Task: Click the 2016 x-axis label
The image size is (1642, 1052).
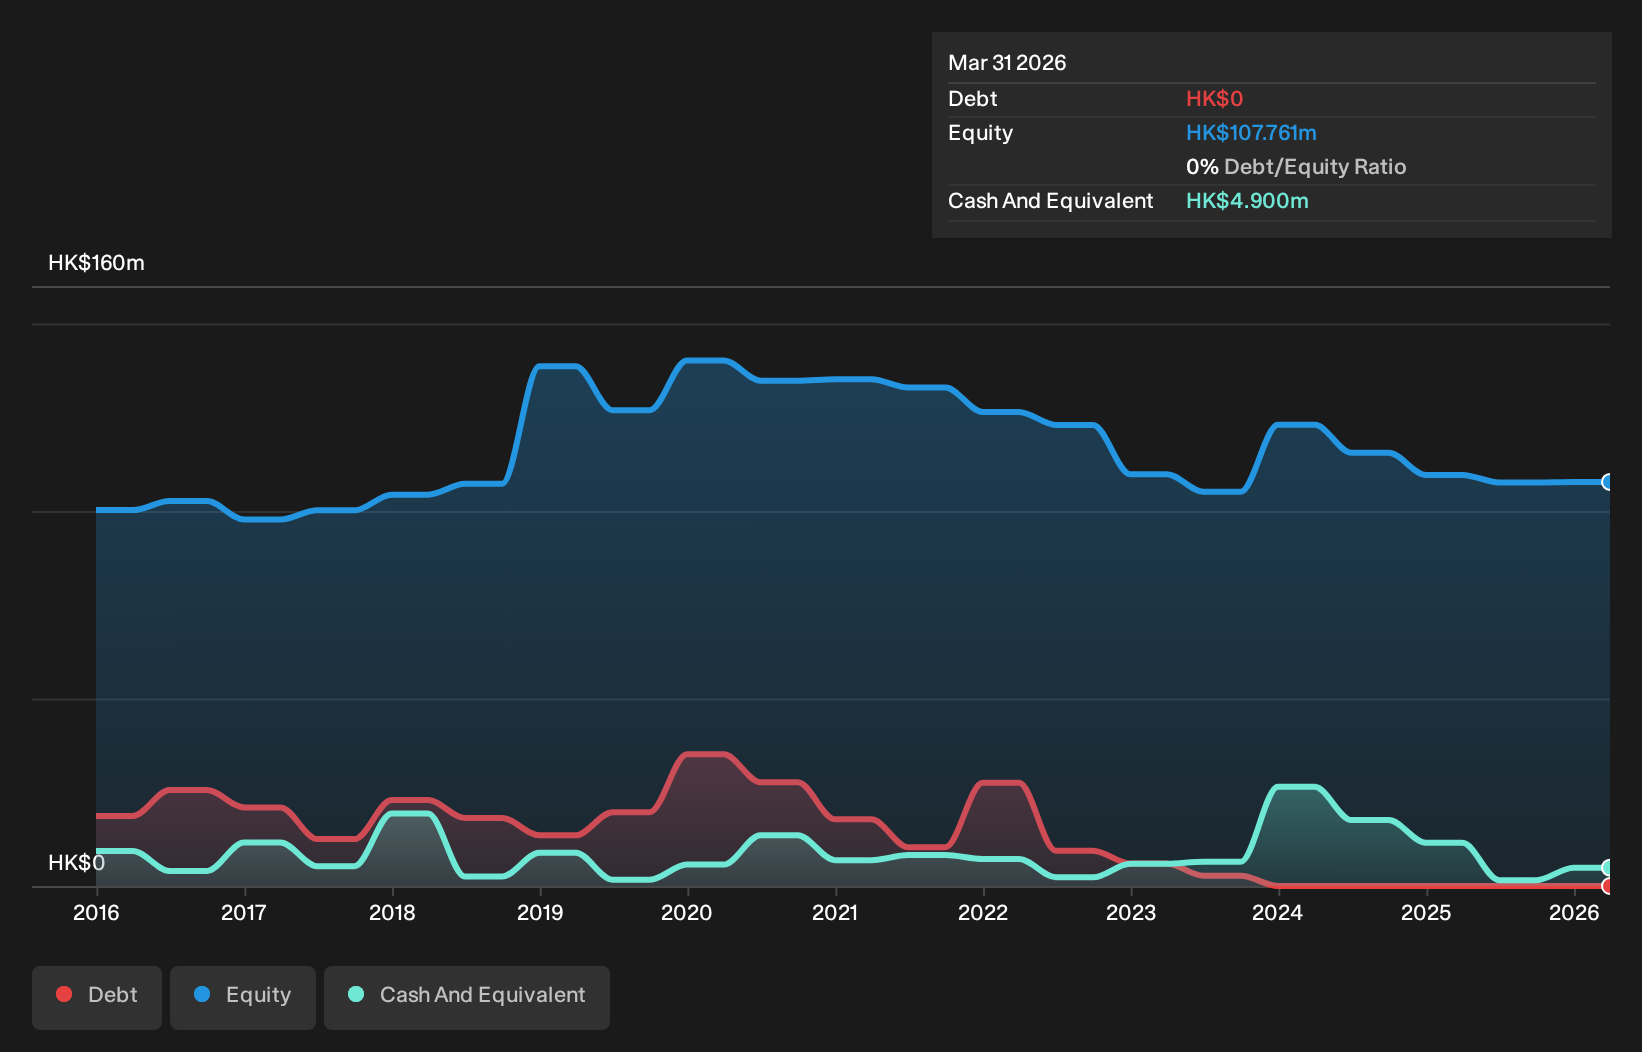Action: (x=96, y=912)
